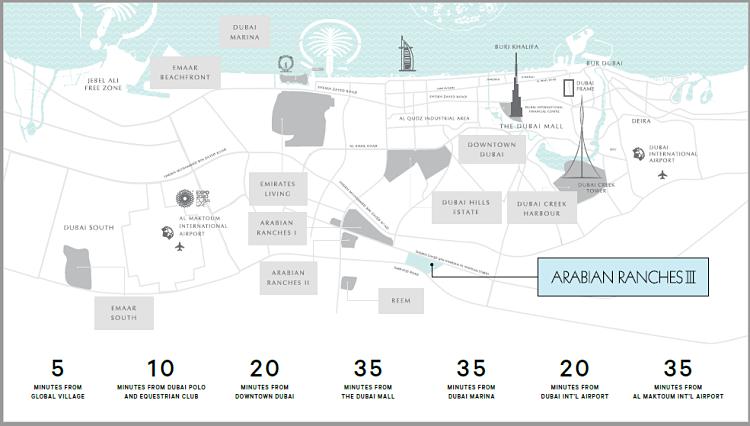Click Dubai International Airport text on map
This screenshot has width=750, height=426.
(673, 154)
